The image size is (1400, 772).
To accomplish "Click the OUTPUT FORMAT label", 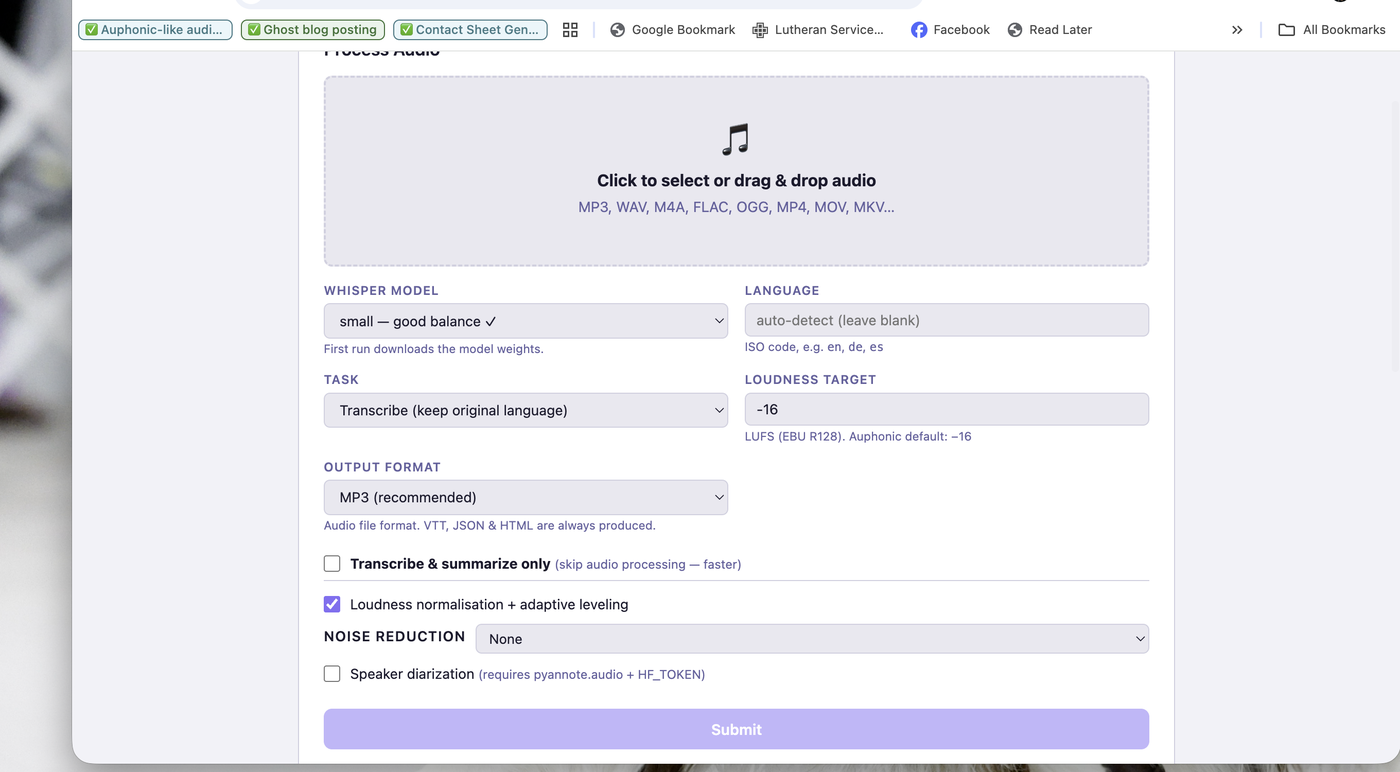I will 382,467.
